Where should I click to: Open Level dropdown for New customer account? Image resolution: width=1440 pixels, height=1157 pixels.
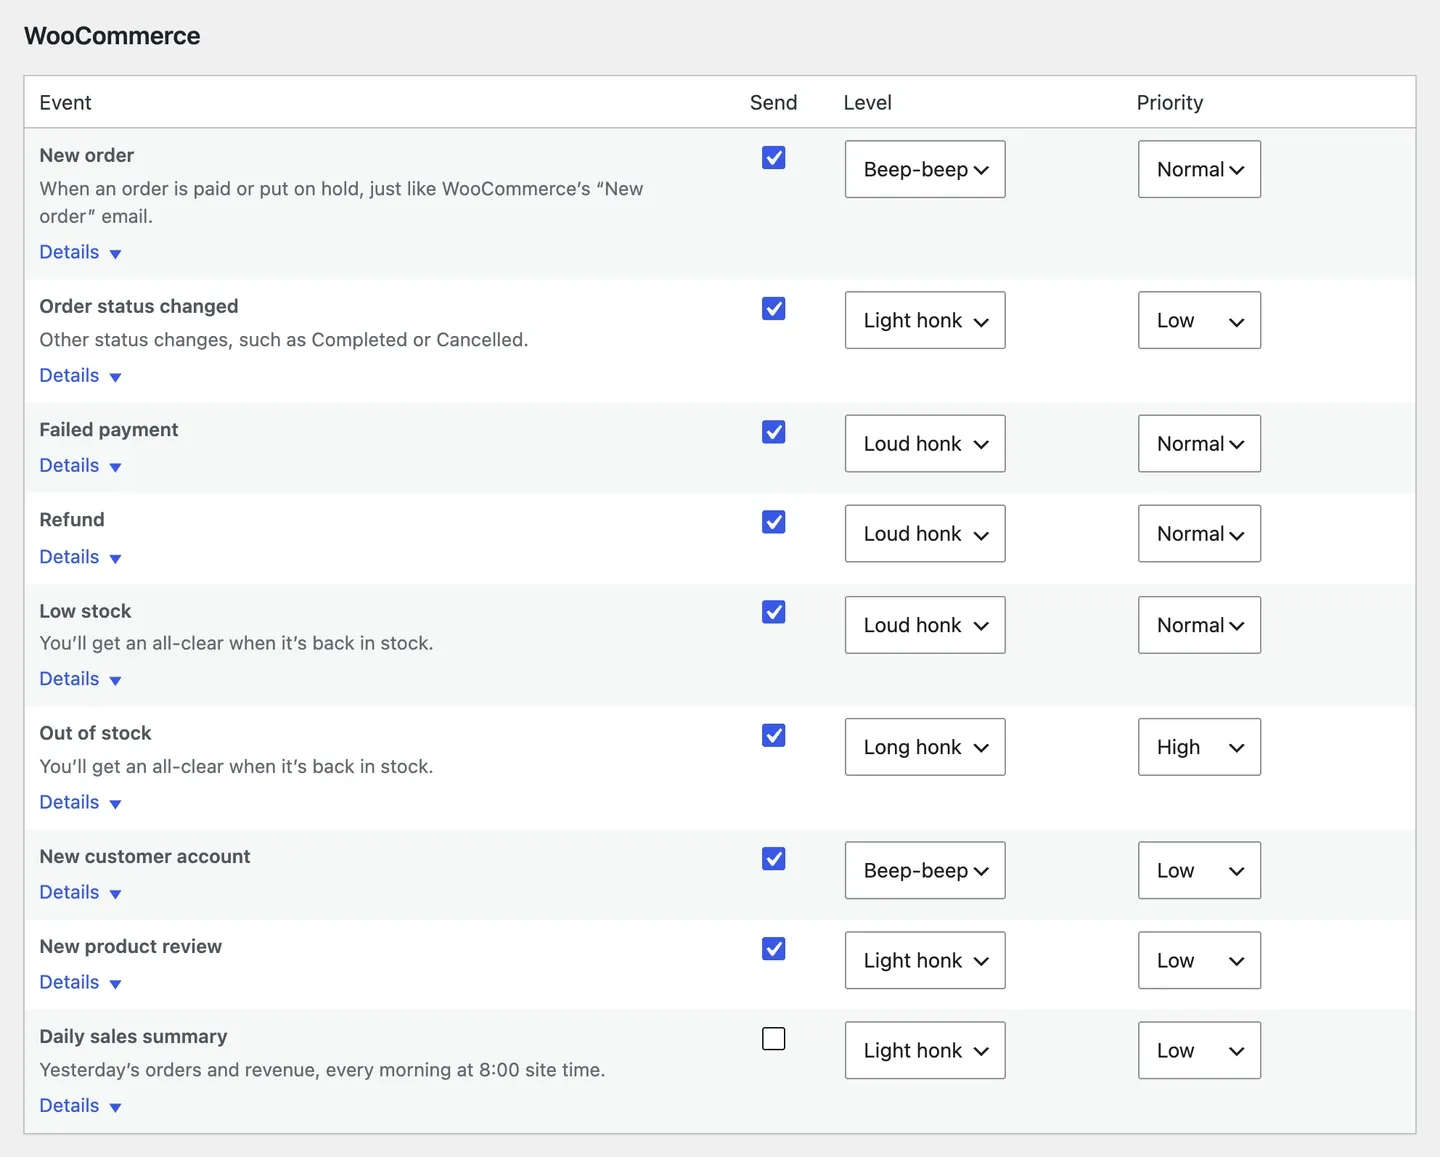925,870
